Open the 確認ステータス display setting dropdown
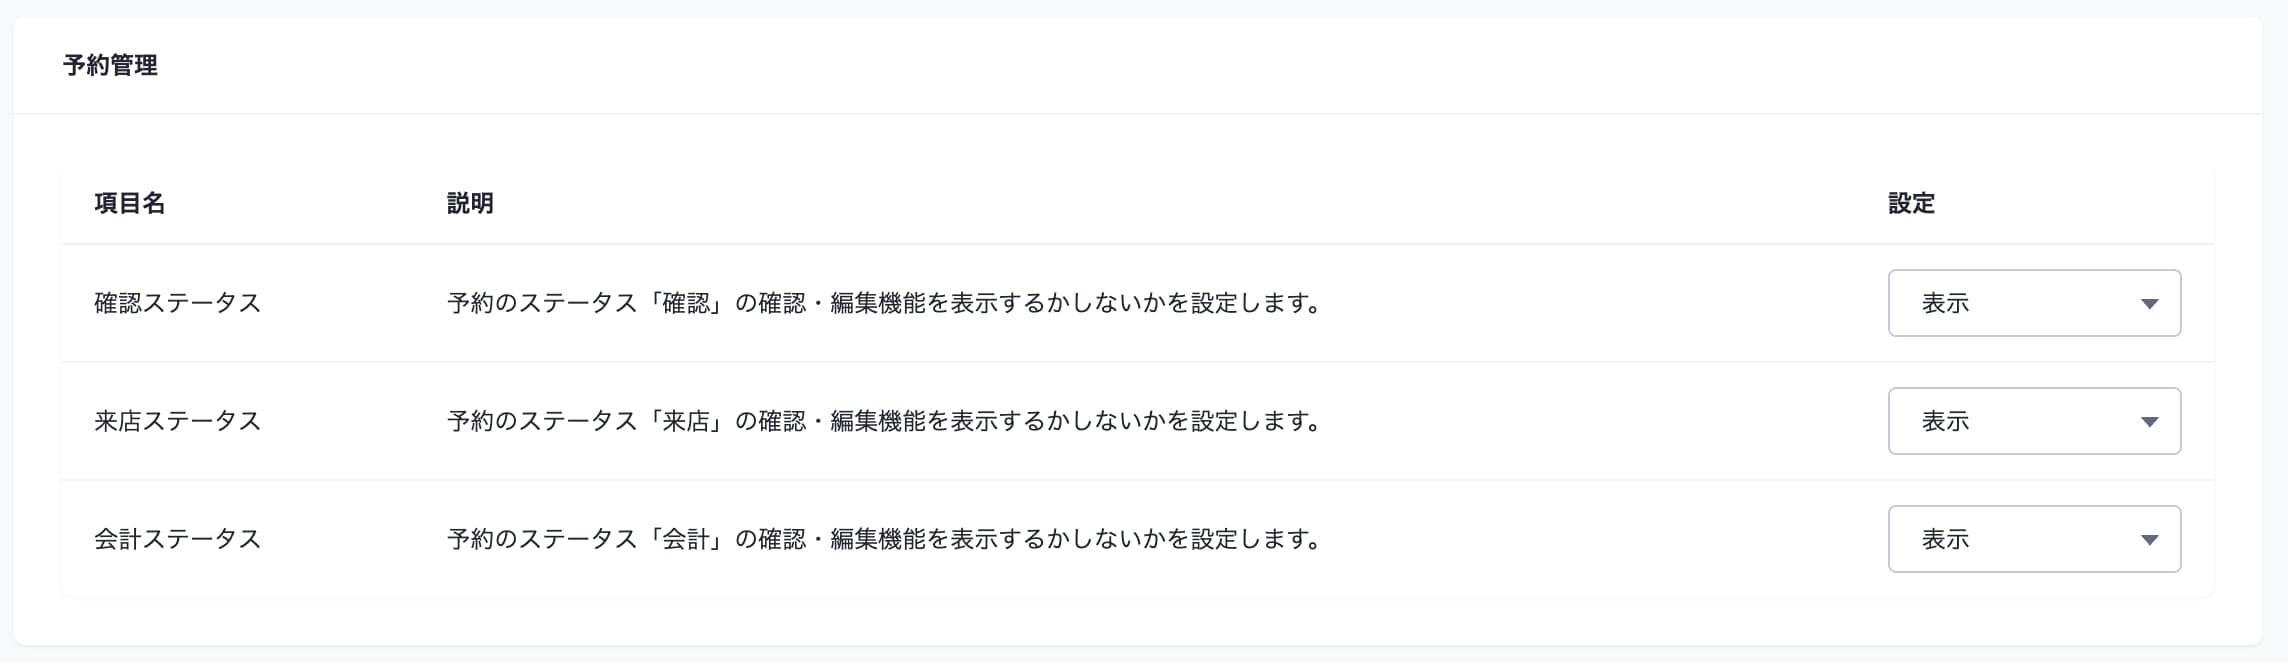Image resolution: width=2288 pixels, height=662 pixels. pos(2034,303)
